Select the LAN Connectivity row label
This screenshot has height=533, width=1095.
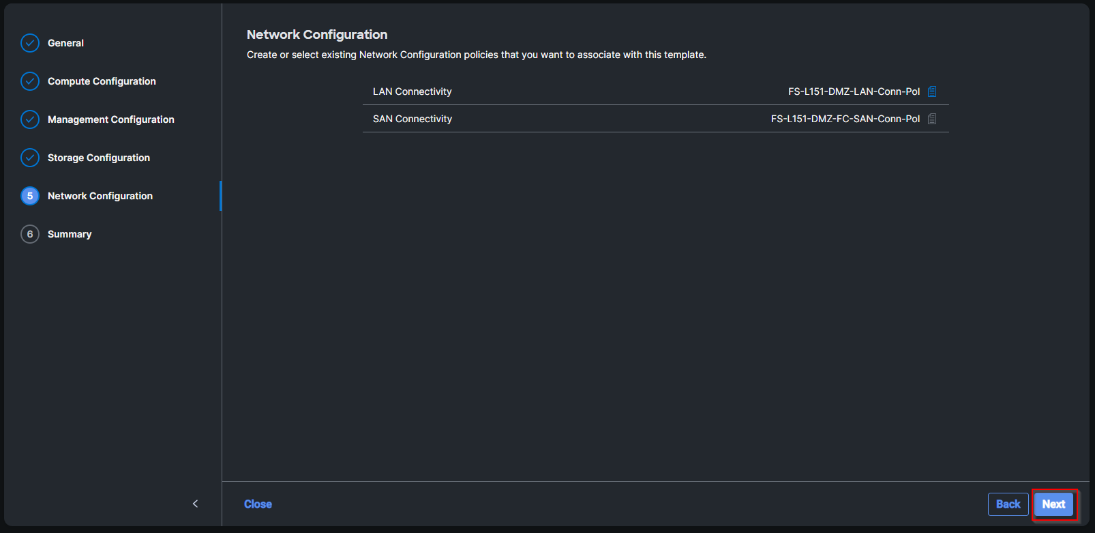[x=412, y=92]
